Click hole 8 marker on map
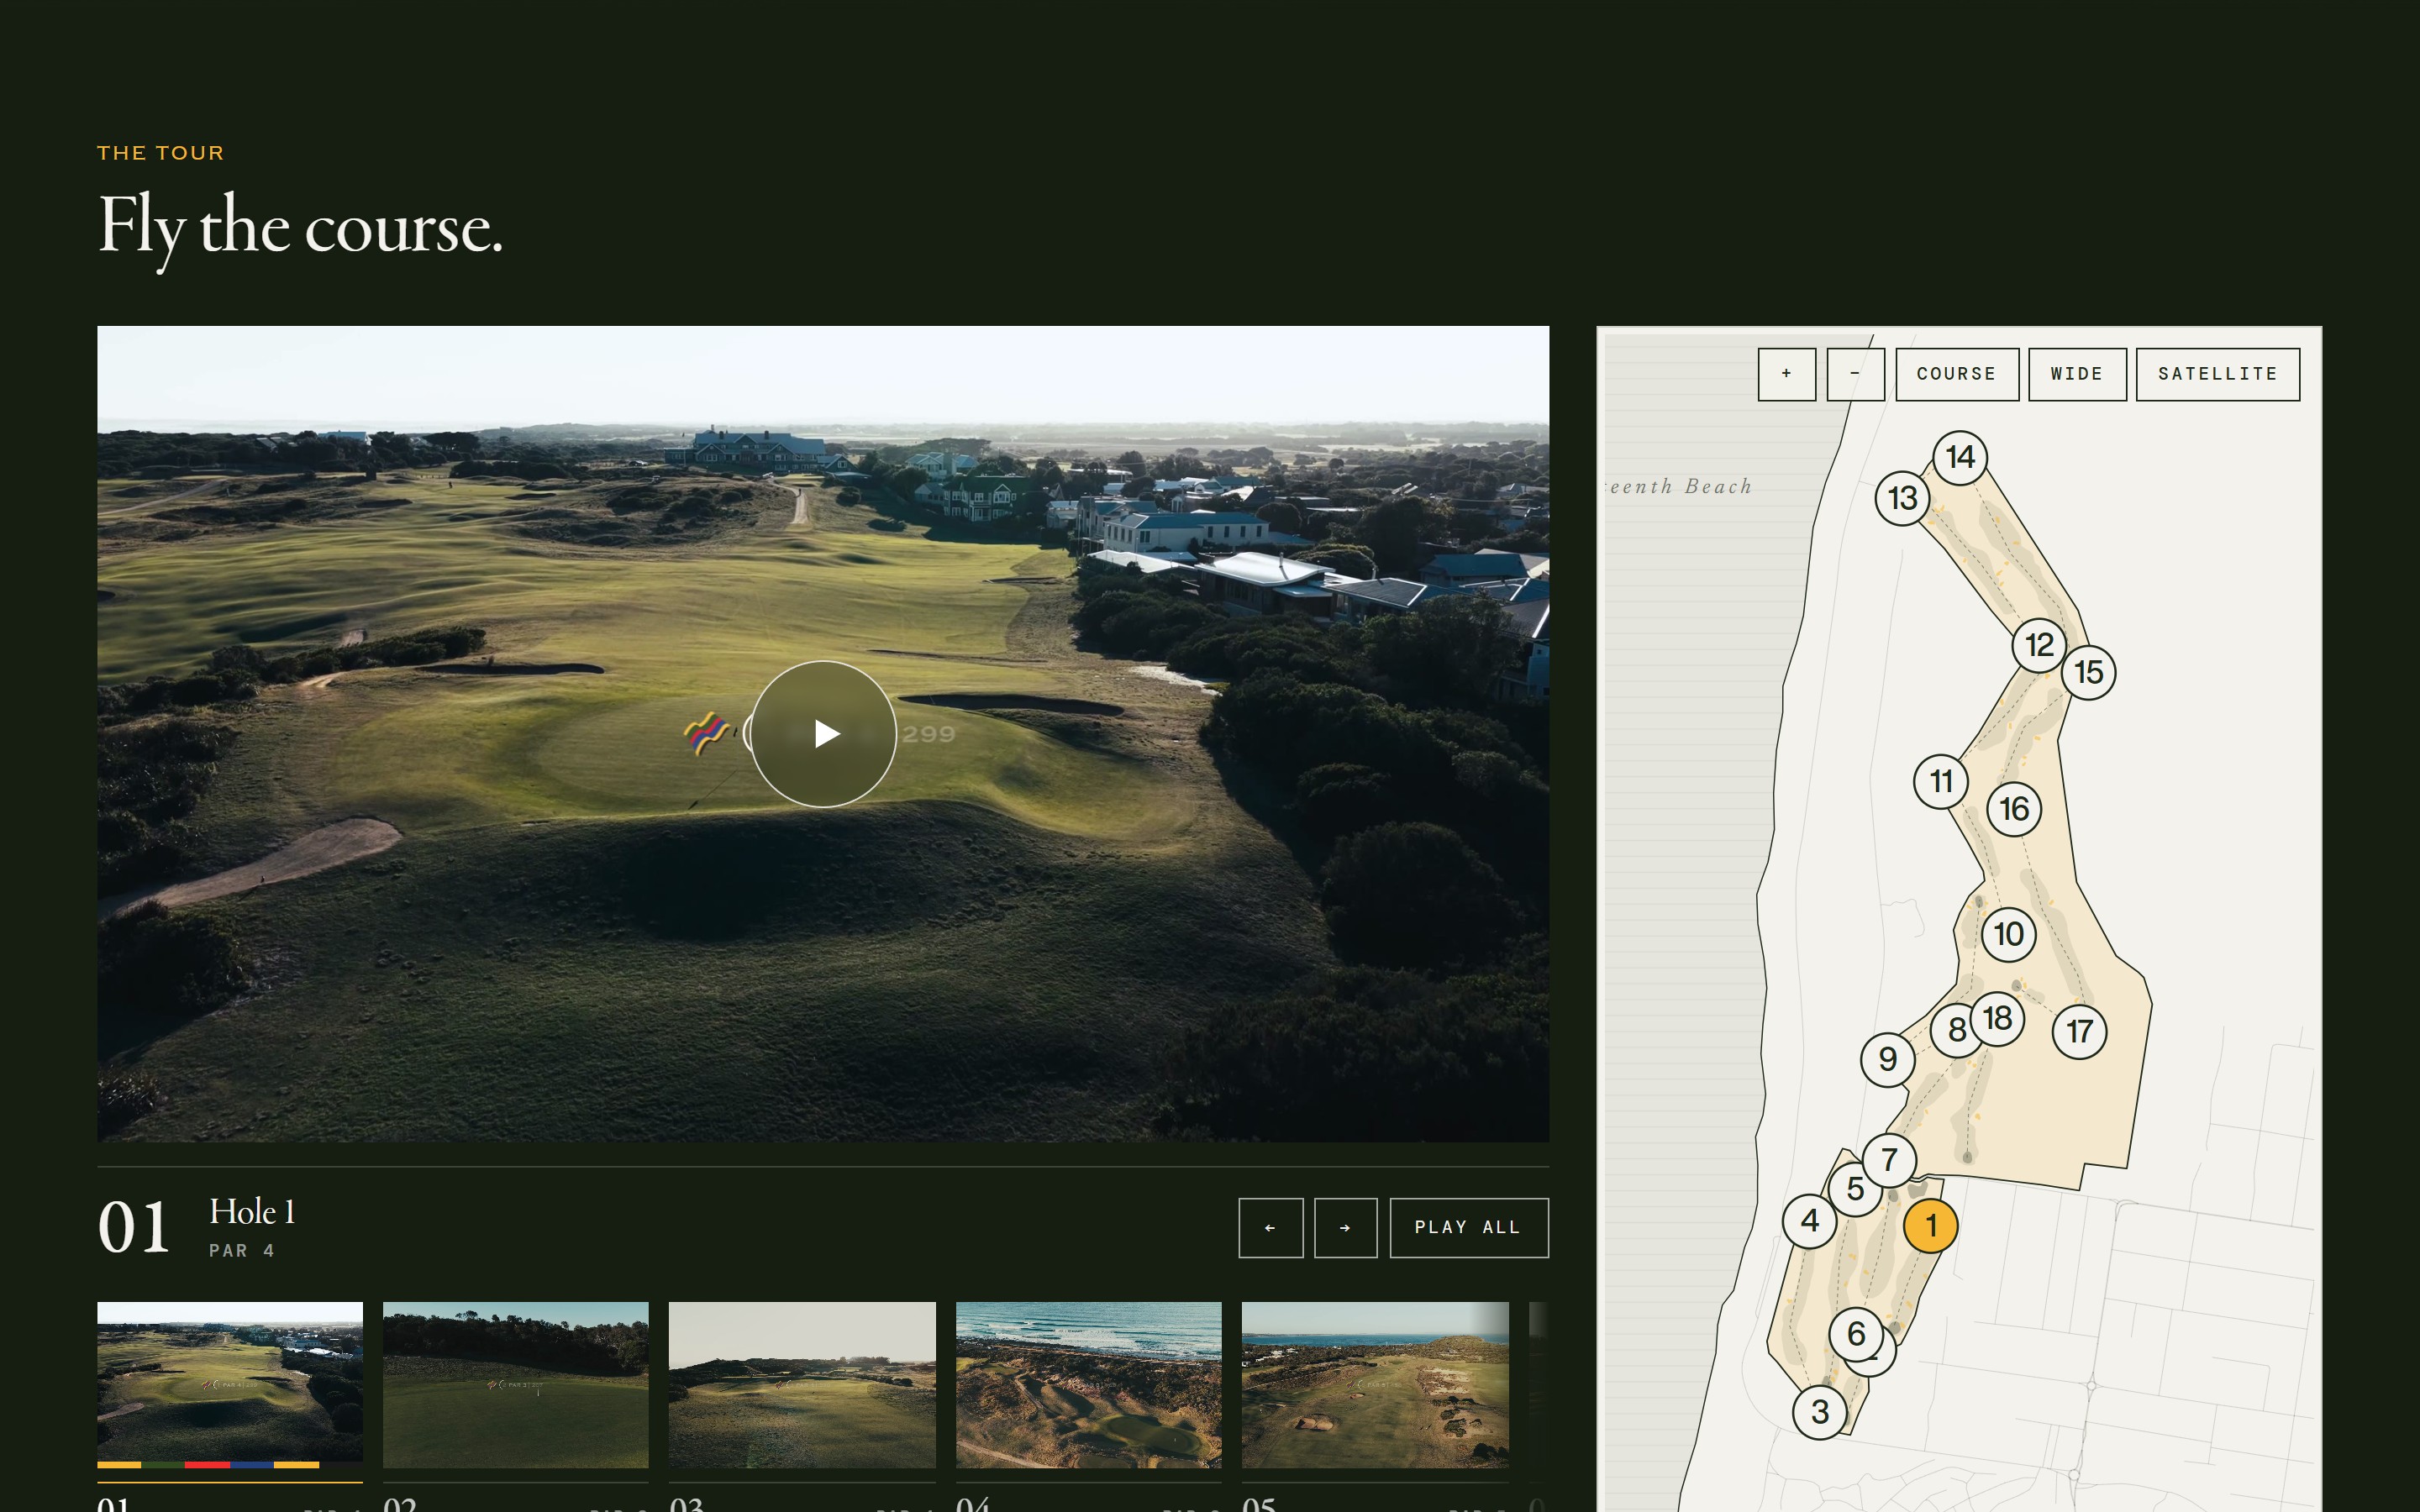Viewport: 2420px width, 1512px height. point(1953,1030)
